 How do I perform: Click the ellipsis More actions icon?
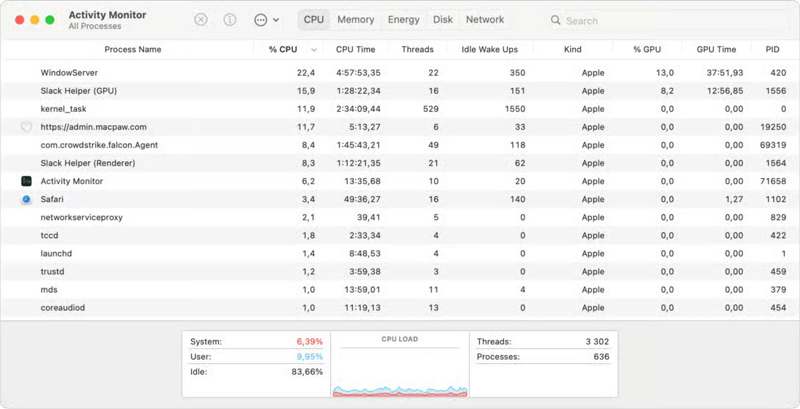[x=261, y=20]
